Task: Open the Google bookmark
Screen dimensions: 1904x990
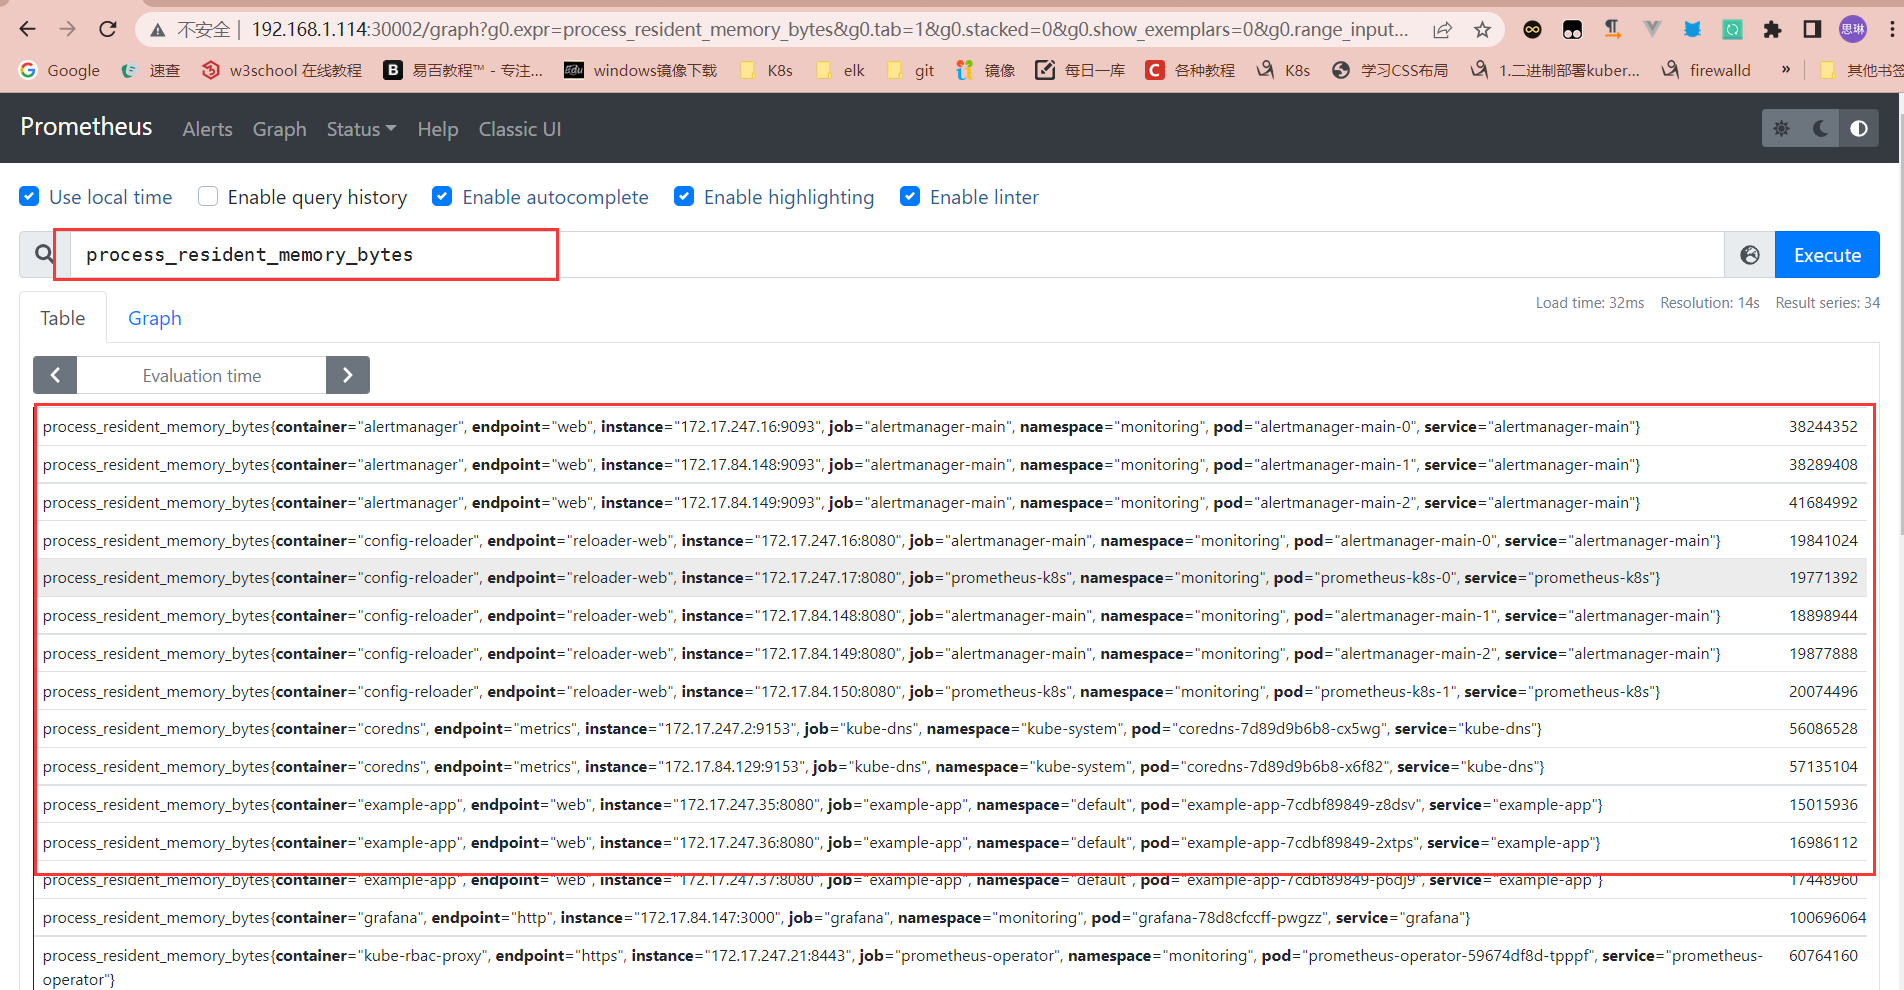Action: [60, 70]
